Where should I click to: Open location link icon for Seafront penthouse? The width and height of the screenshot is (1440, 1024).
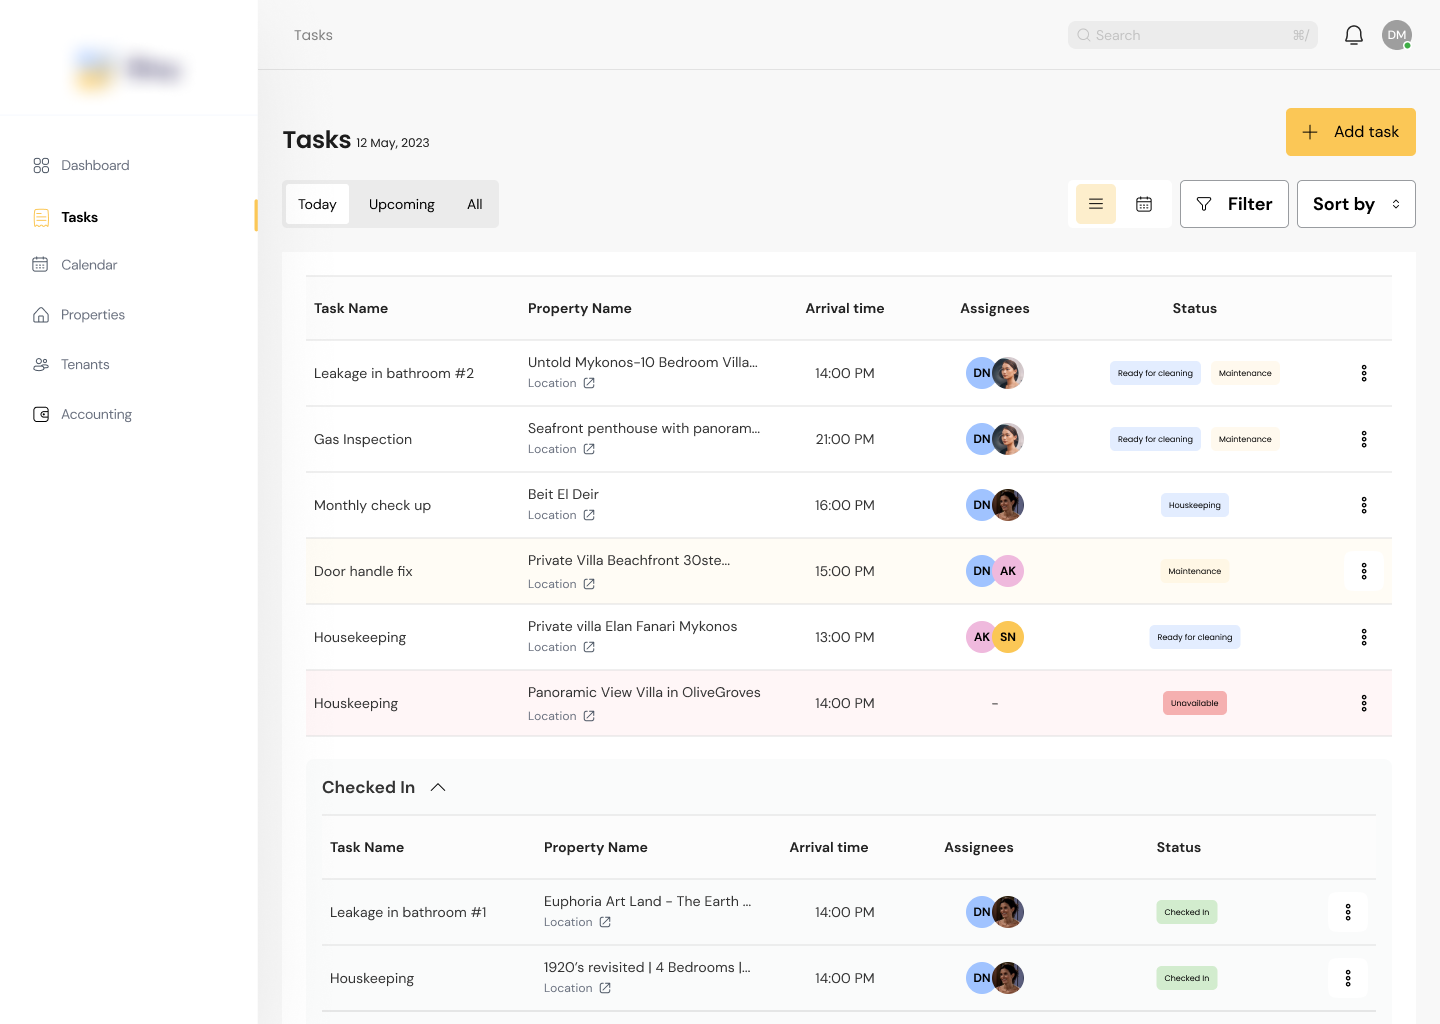point(589,449)
